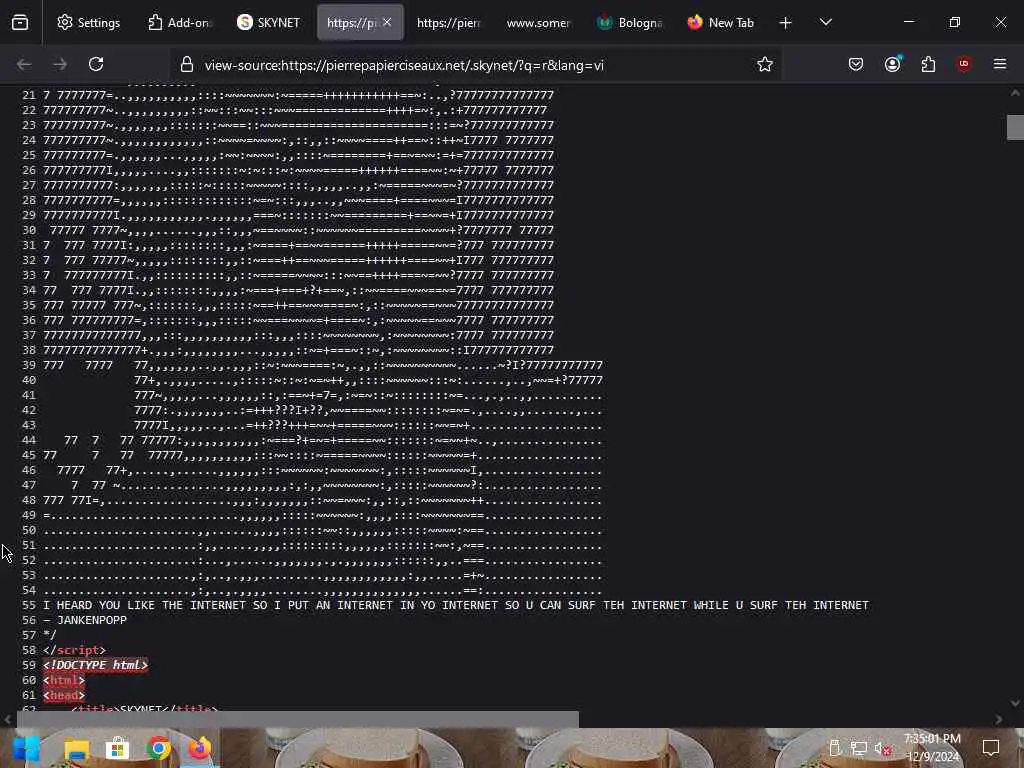The height and width of the screenshot is (768, 1024).
Task: Switch to the New Tab tab
Action: (721, 23)
